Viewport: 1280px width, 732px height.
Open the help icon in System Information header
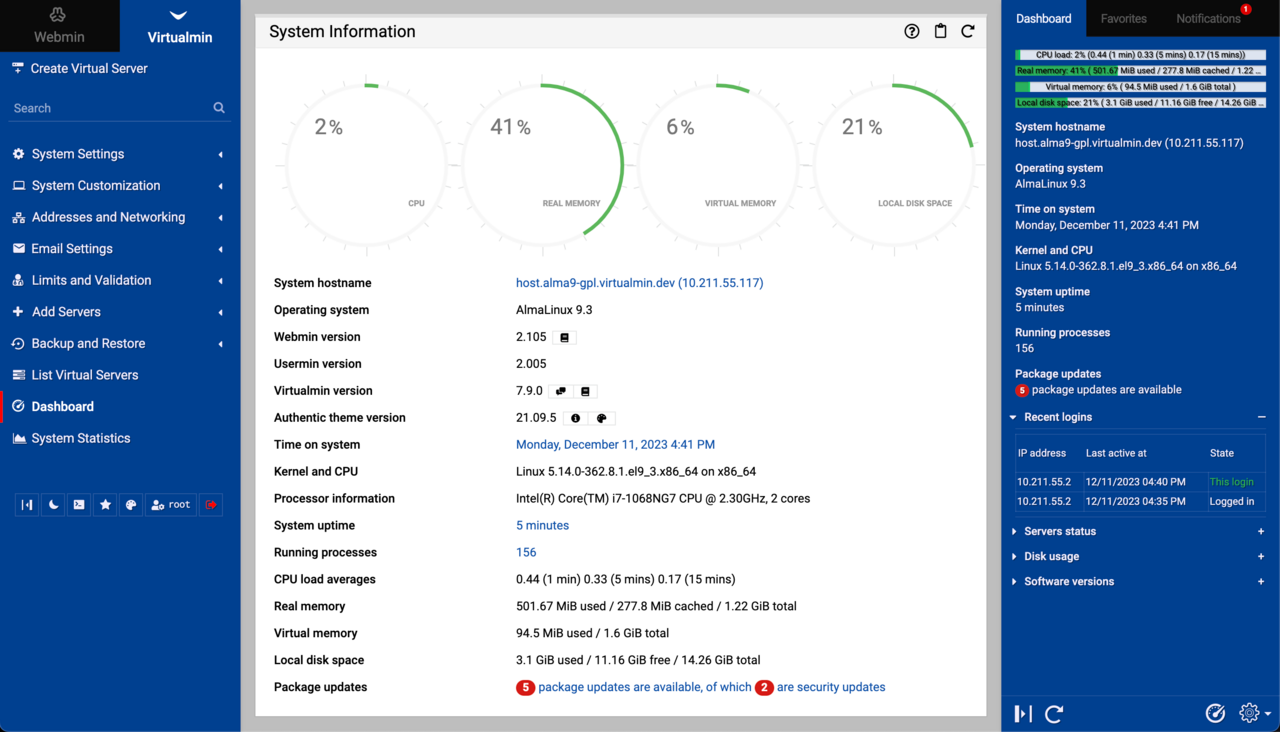coord(911,31)
